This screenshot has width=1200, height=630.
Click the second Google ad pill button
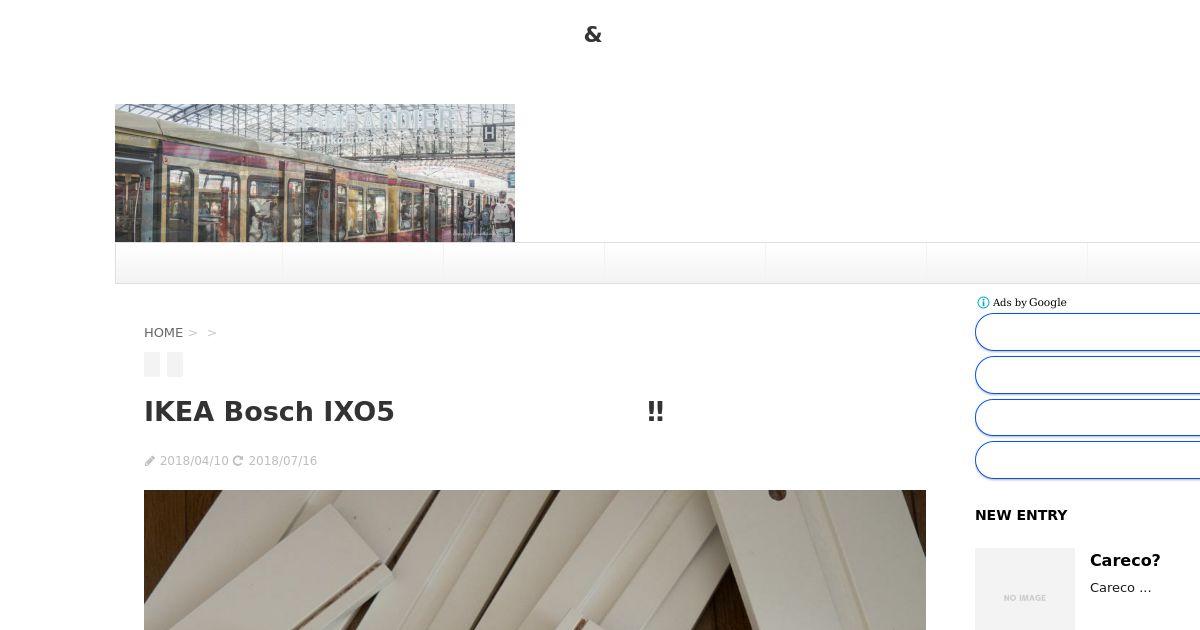point(1088,375)
